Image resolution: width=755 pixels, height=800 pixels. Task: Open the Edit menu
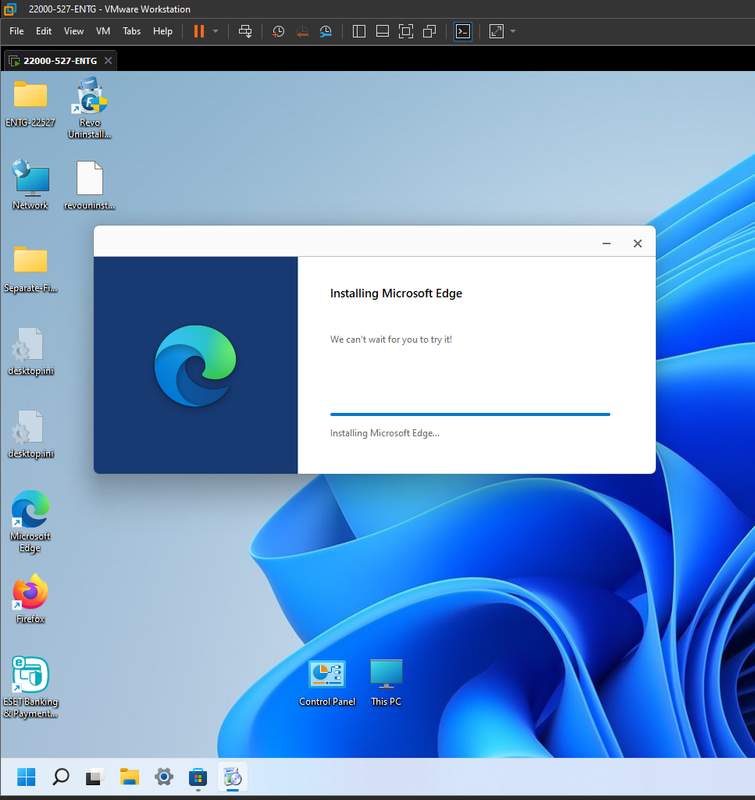tap(43, 31)
